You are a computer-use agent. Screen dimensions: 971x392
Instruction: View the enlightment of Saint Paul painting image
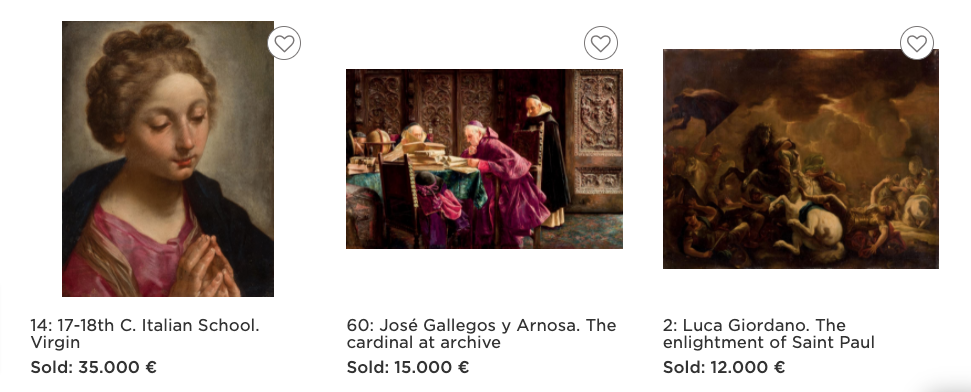801,159
